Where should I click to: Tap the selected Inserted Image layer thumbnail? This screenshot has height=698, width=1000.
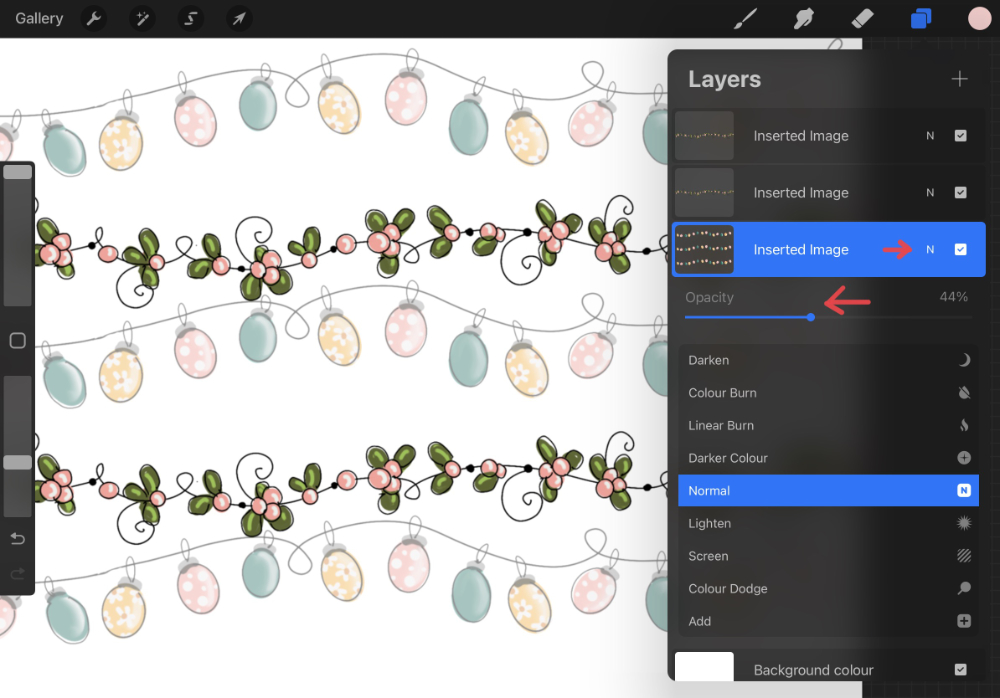point(704,249)
